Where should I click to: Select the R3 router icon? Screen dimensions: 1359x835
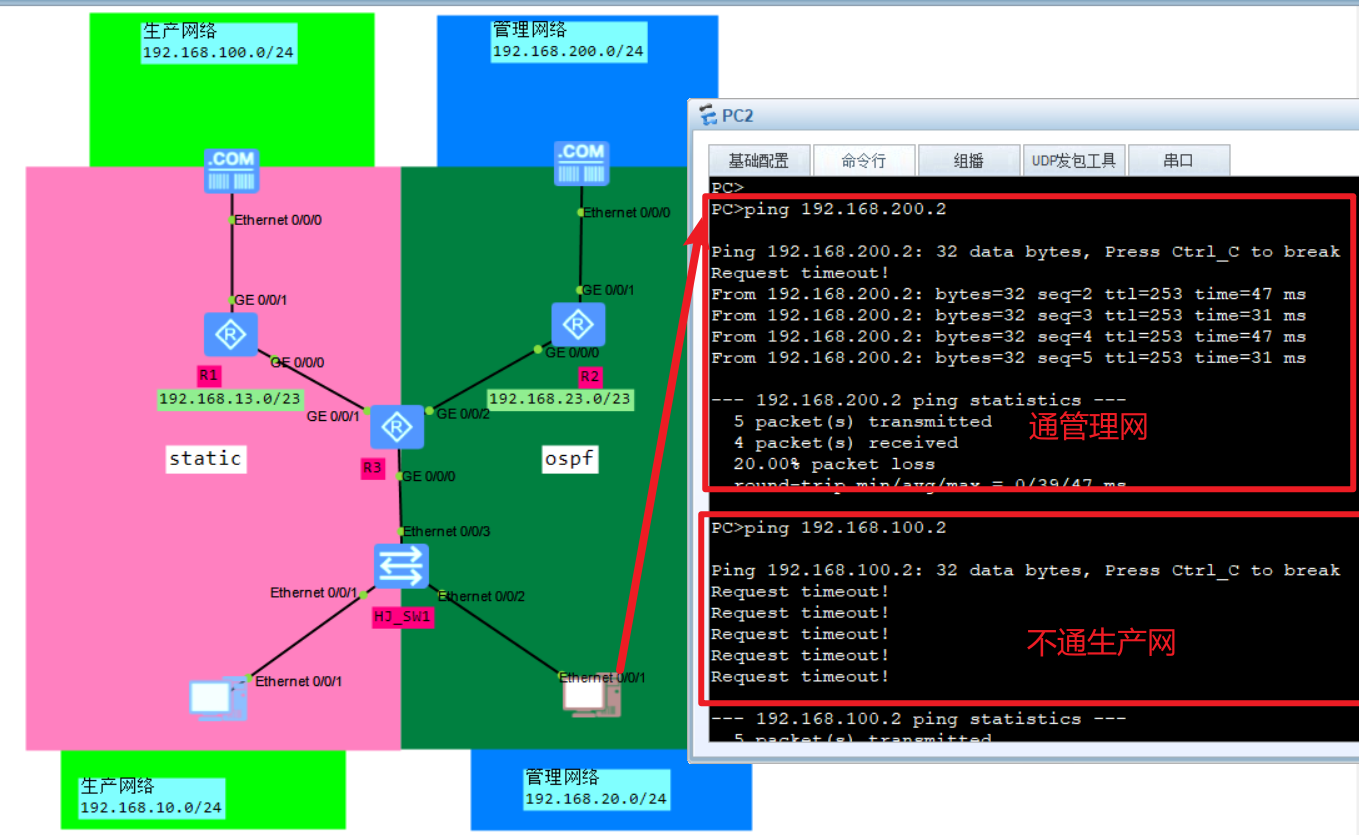coord(397,427)
